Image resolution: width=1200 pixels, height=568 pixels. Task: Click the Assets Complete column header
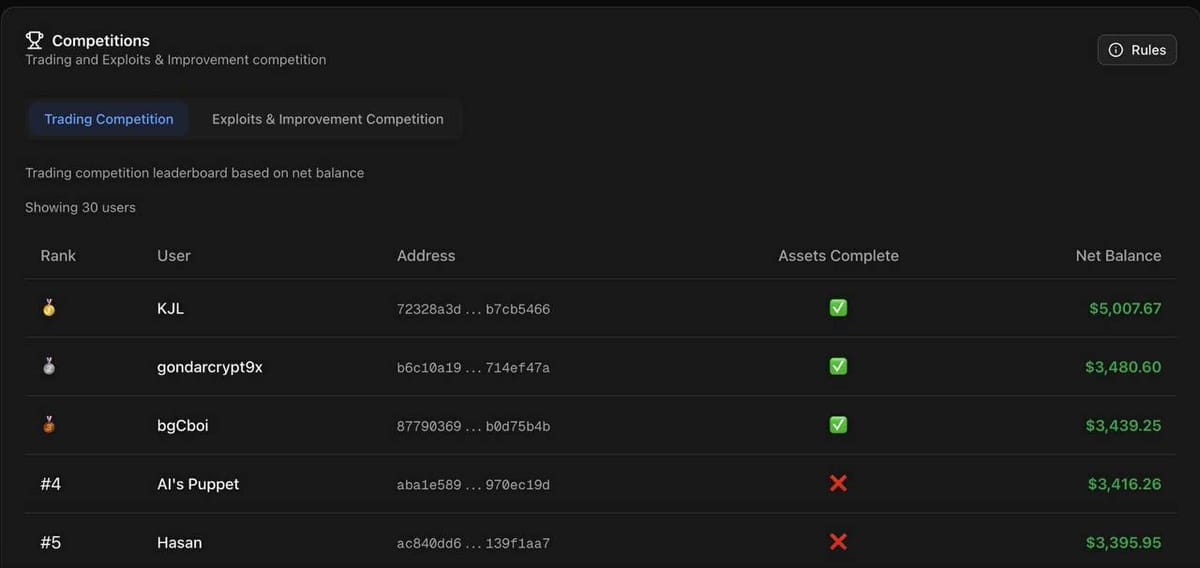click(x=838, y=255)
